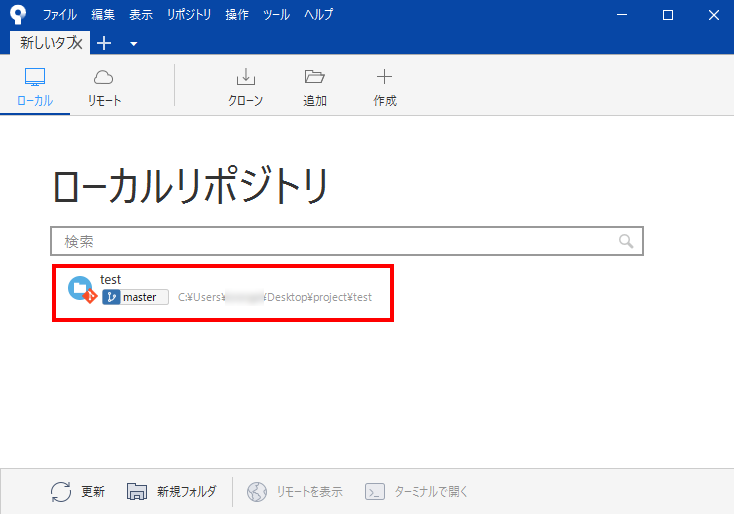Click the 追加 folder icon
This screenshot has width=734, height=514.
[315, 76]
